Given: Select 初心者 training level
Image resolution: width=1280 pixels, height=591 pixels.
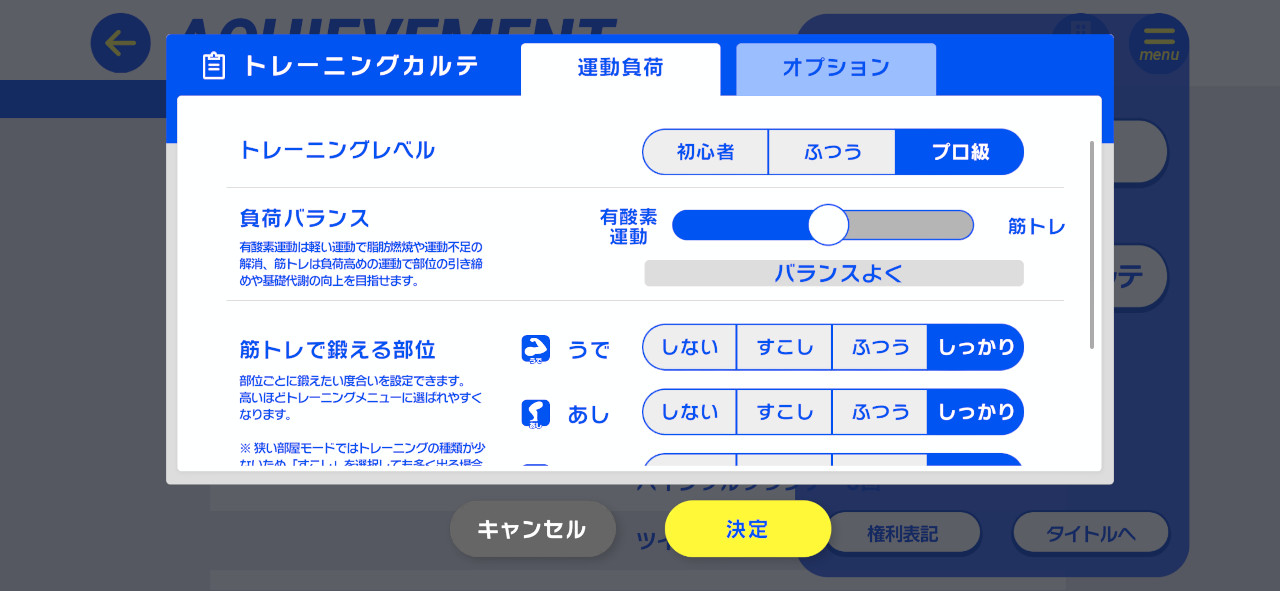Looking at the screenshot, I should tap(705, 152).
